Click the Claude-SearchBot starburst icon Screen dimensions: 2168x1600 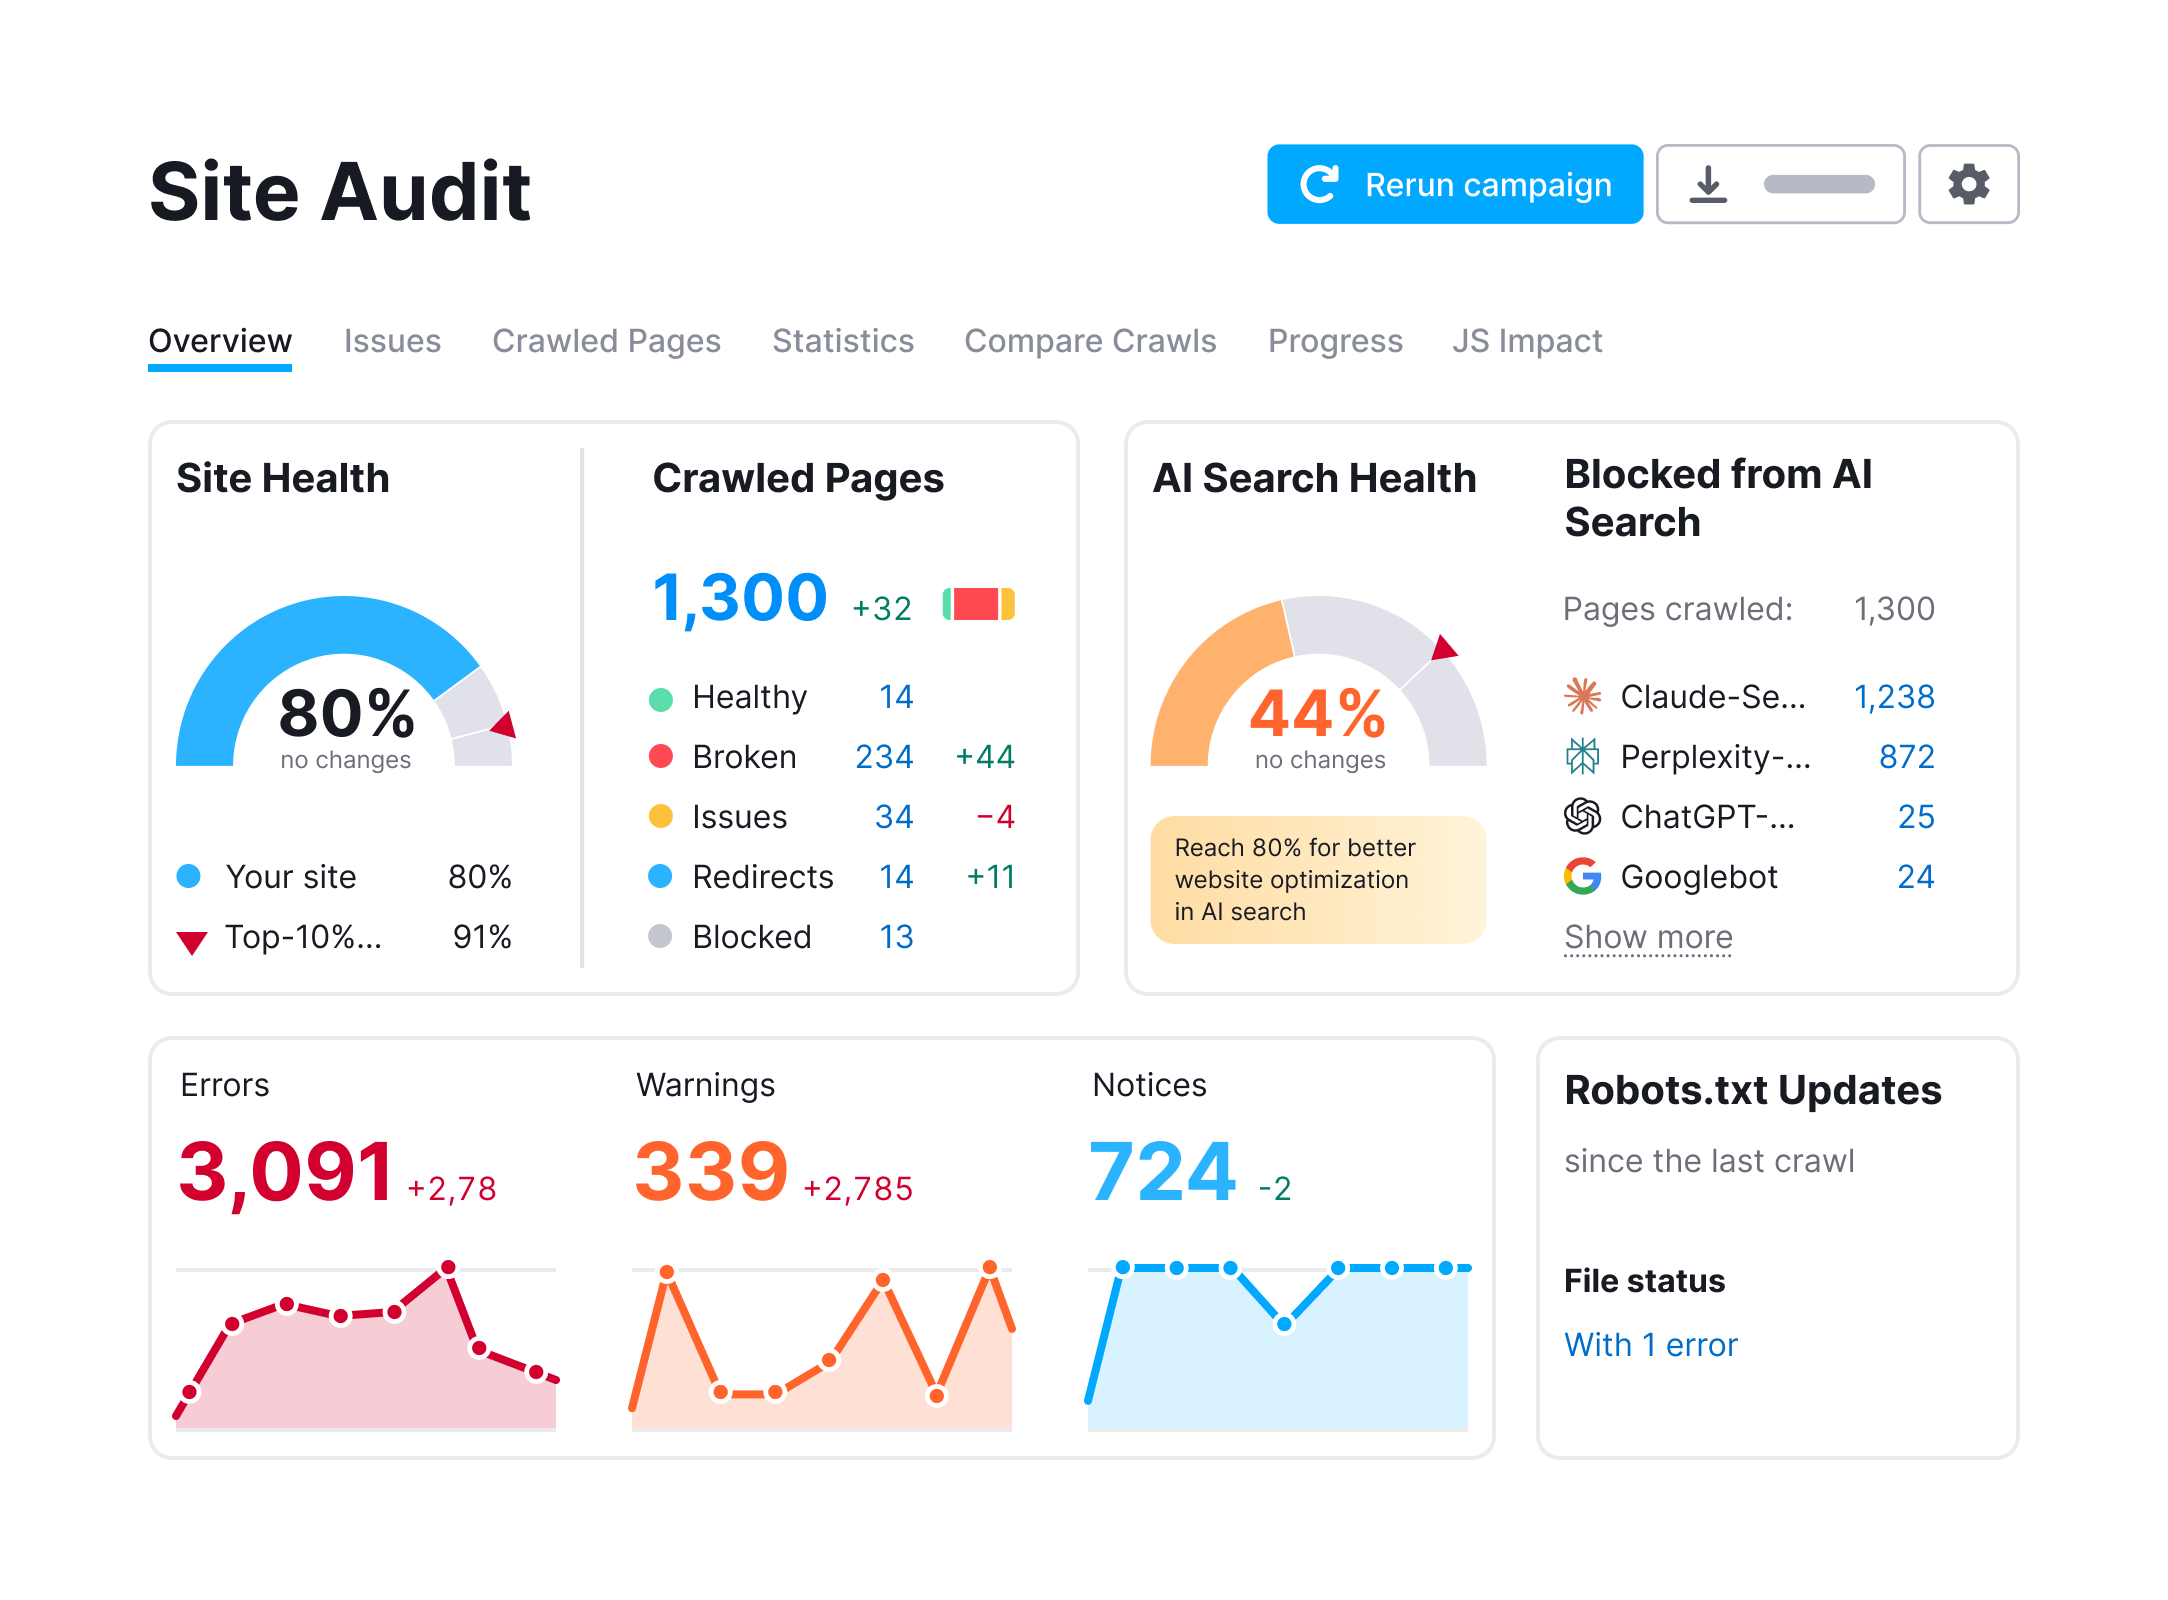[x=1582, y=696]
